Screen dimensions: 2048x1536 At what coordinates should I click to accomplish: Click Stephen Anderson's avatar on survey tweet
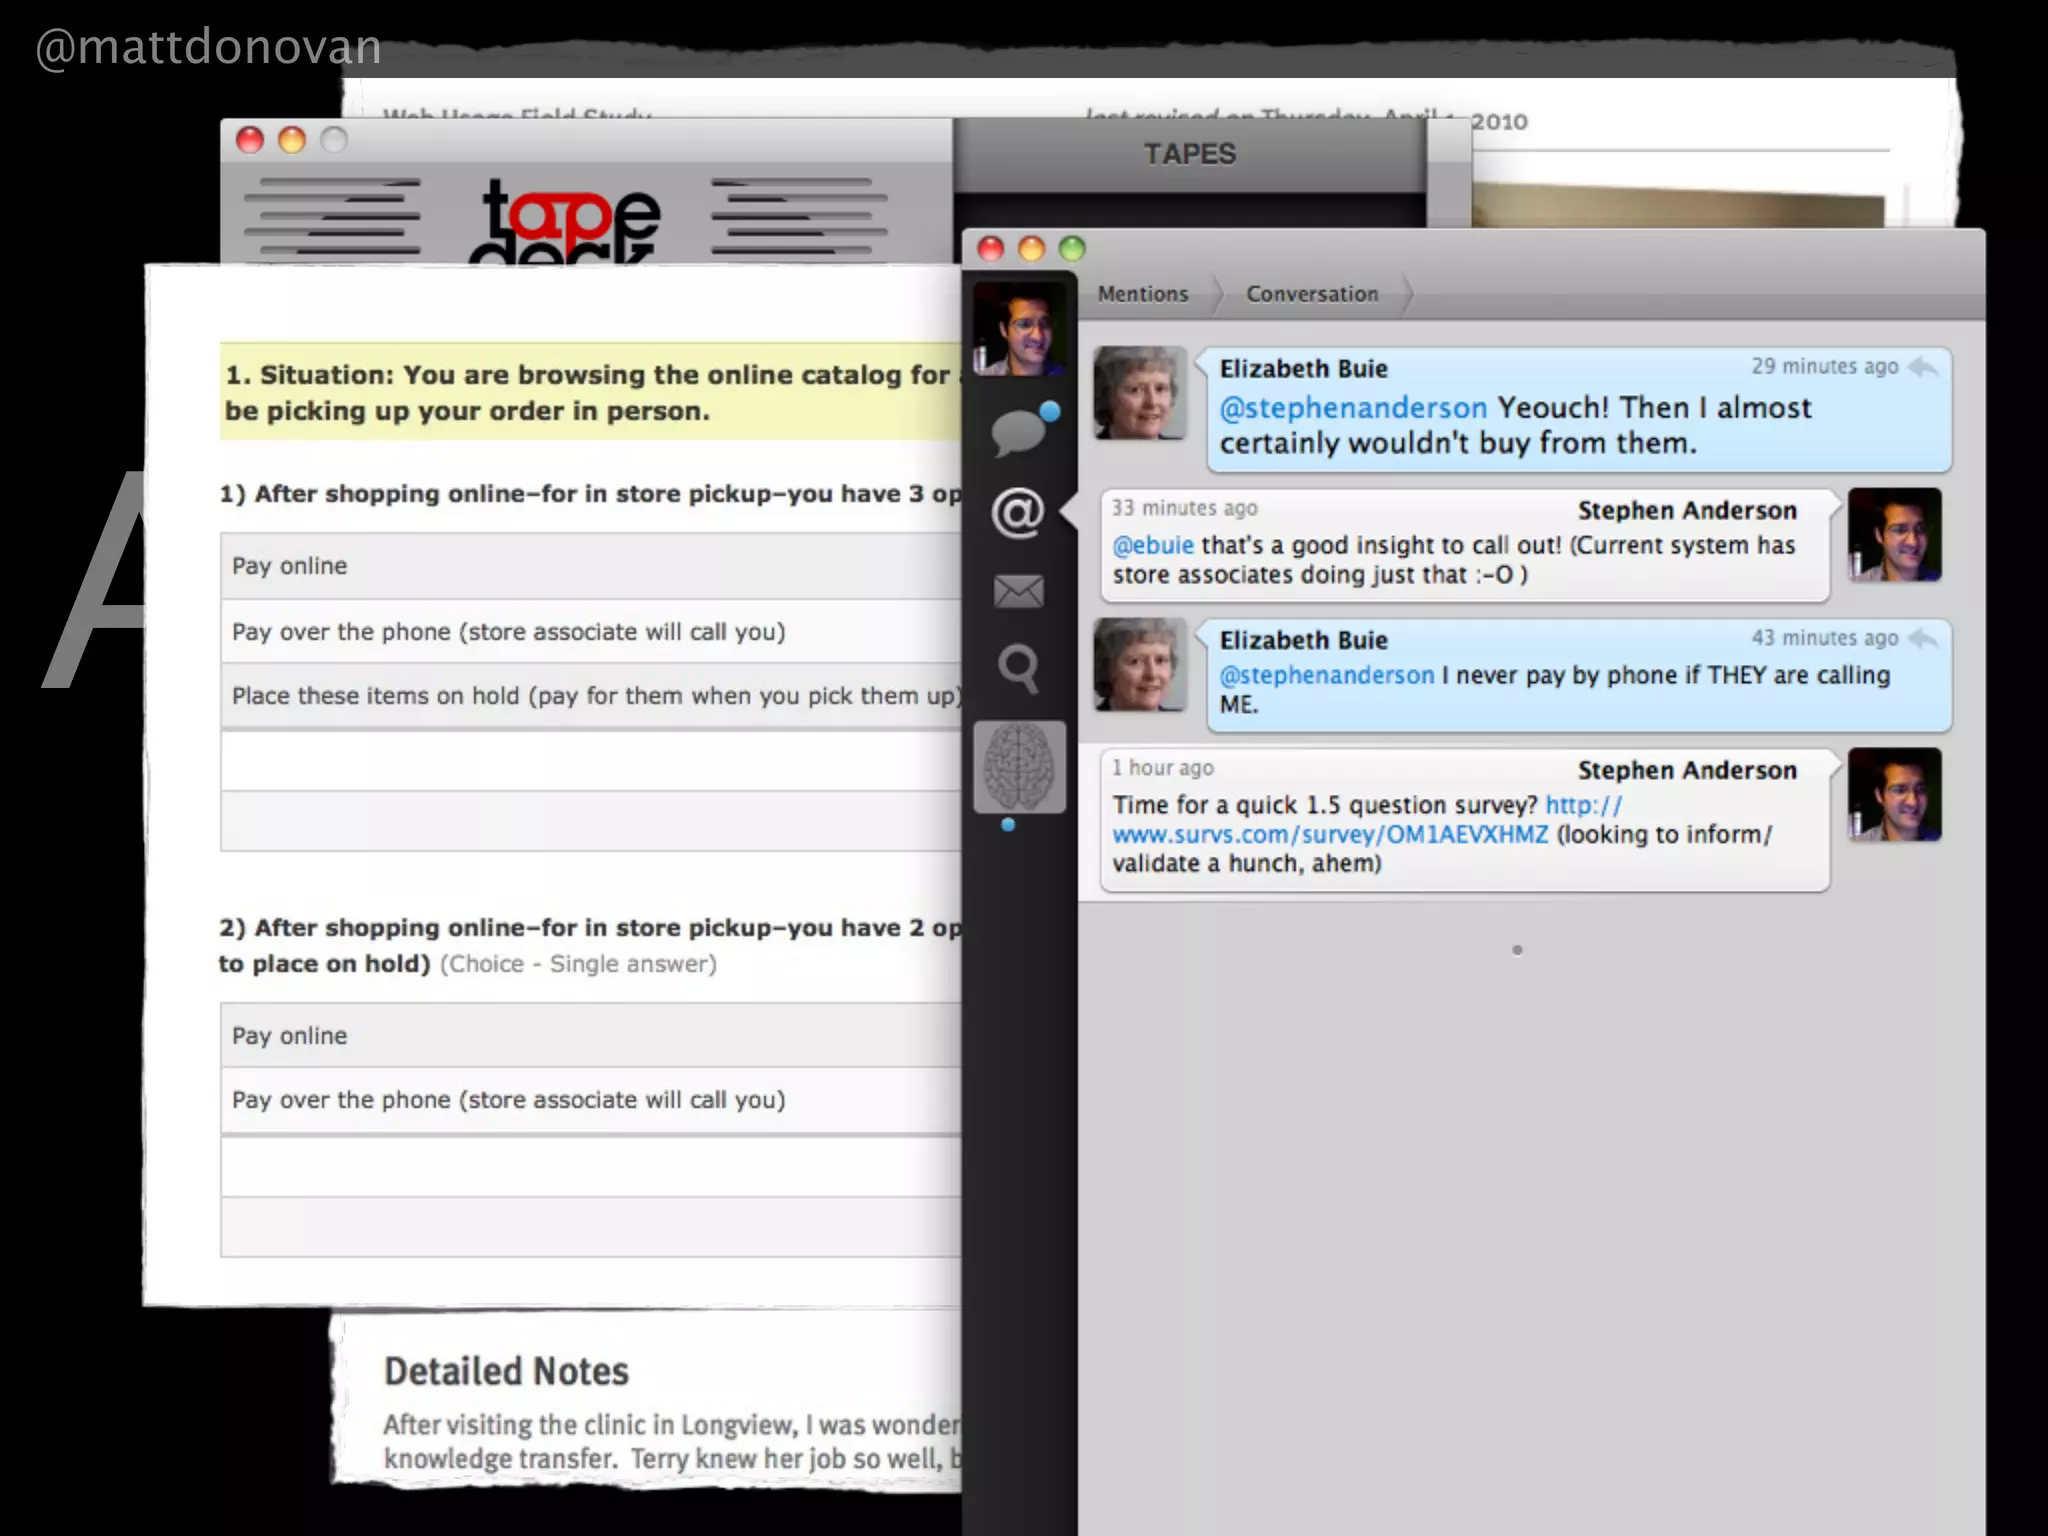(x=1893, y=795)
